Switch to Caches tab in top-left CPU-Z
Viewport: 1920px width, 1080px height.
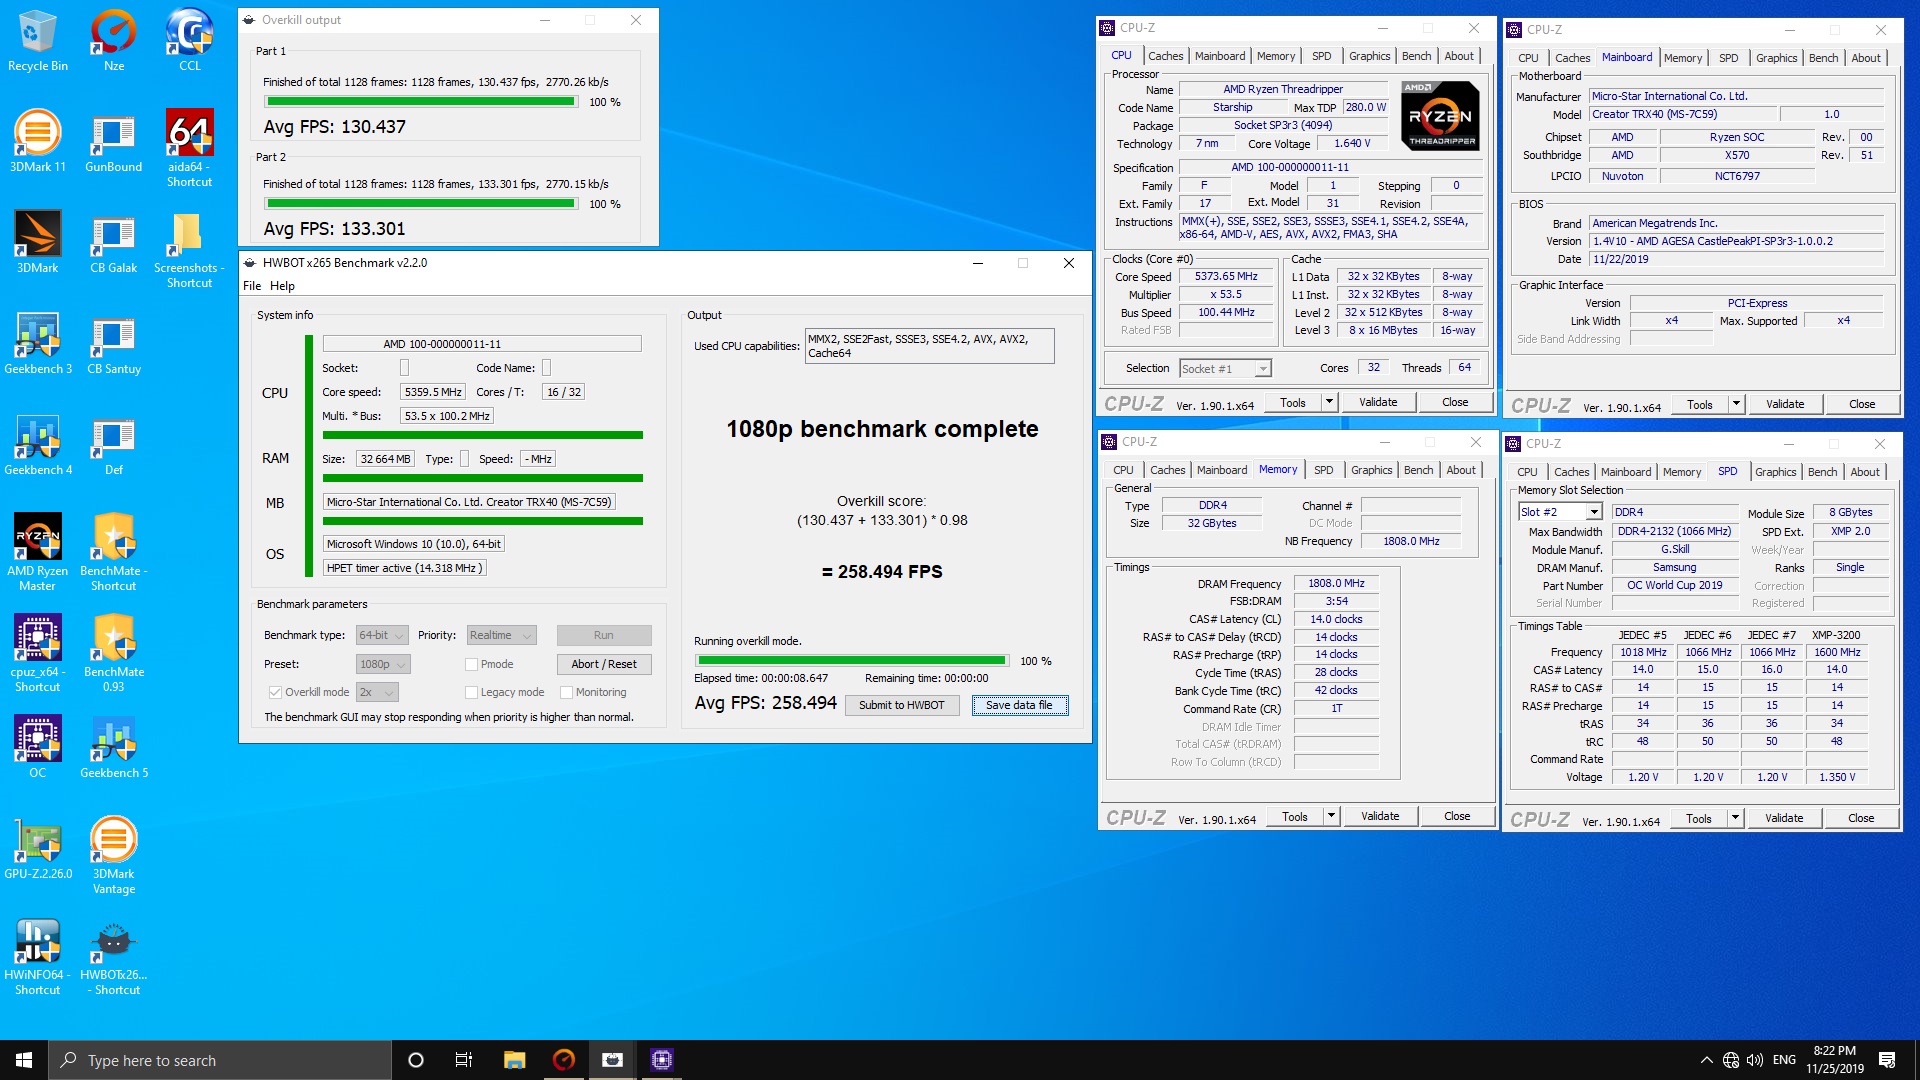pos(1165,56)
